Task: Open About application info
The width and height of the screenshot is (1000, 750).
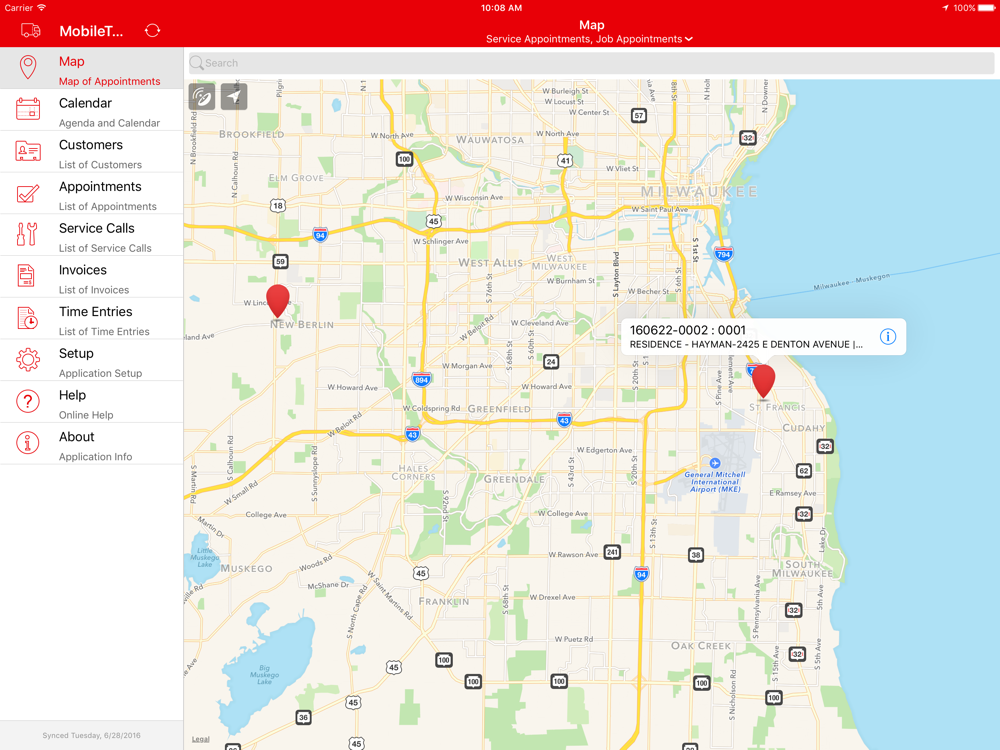Action: (x=92, y=444)
